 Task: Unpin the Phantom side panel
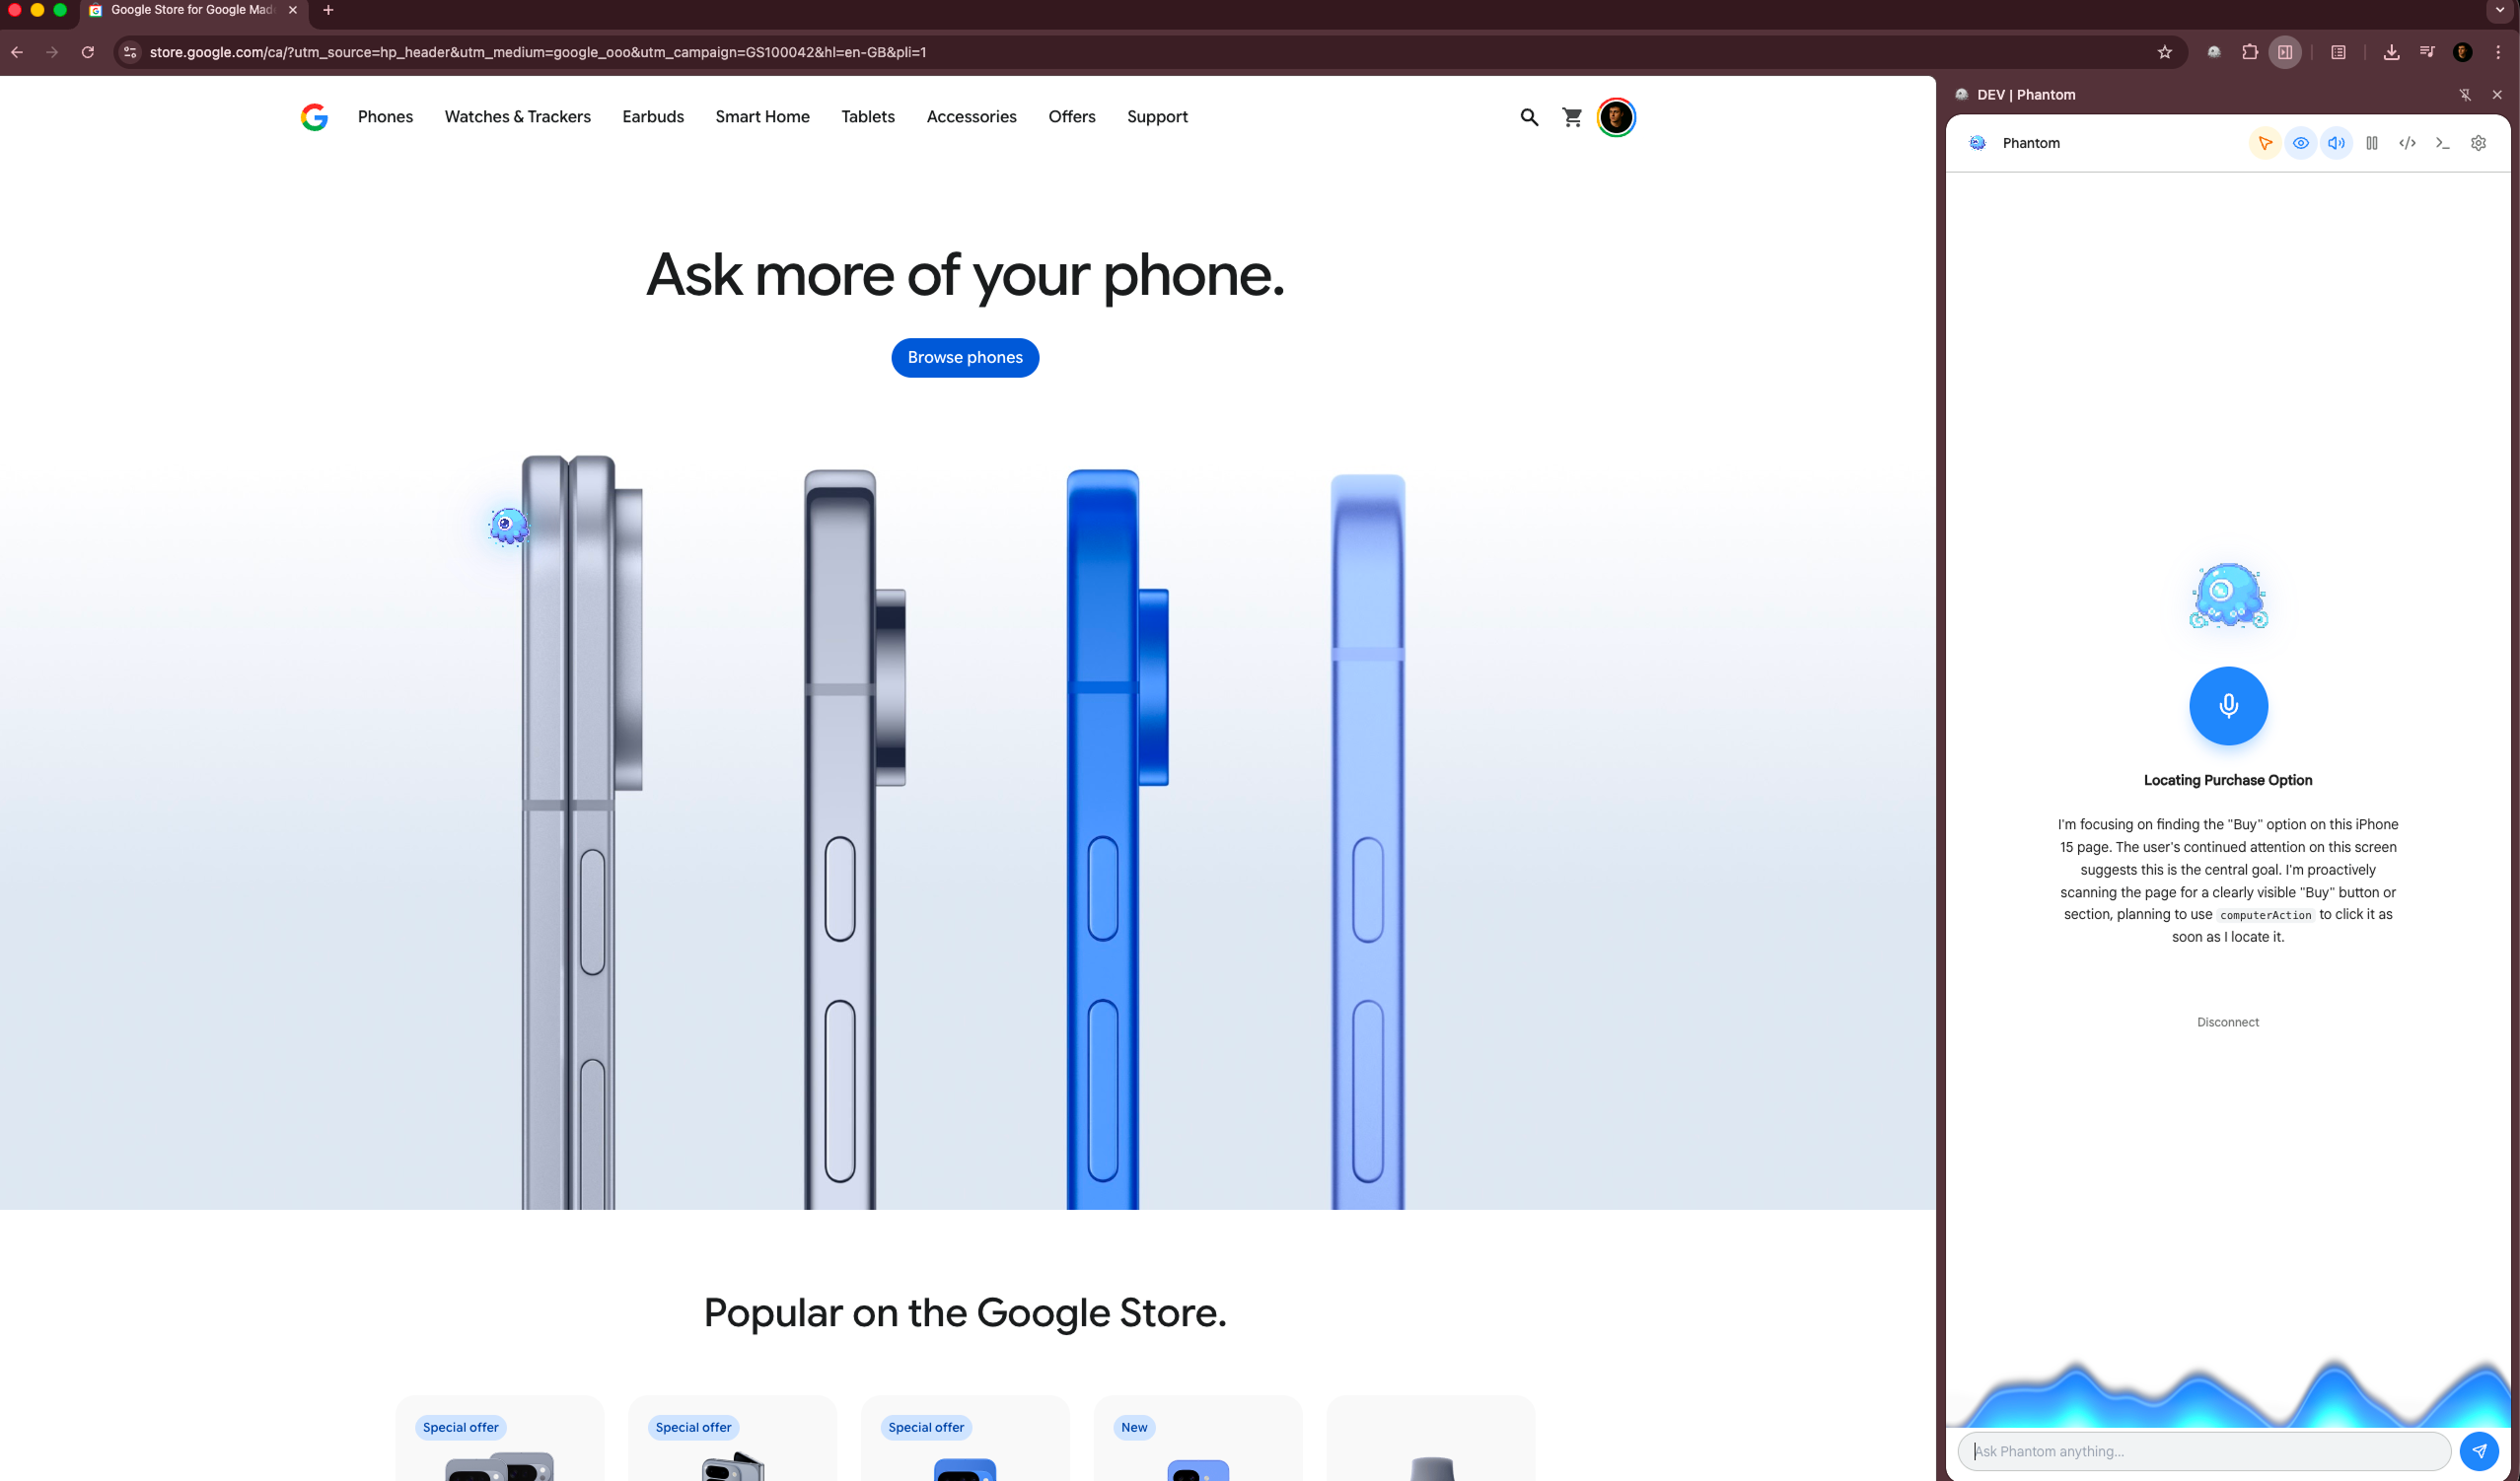2464,95
